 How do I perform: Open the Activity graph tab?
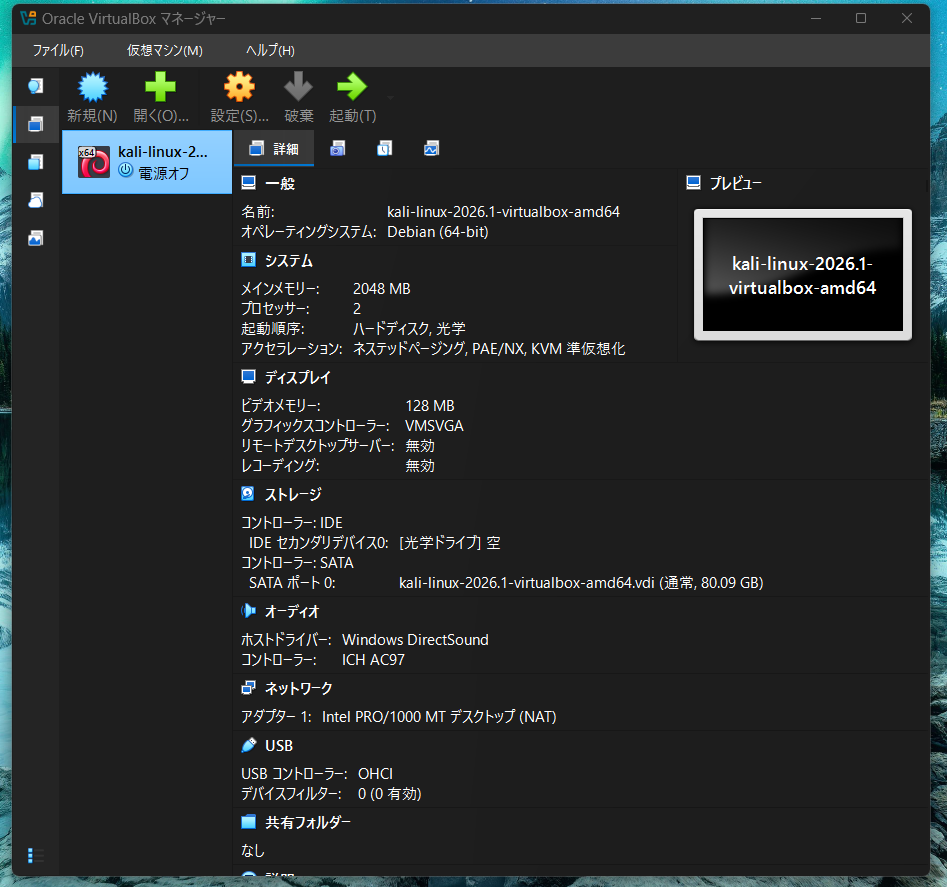tap(431, 148)
